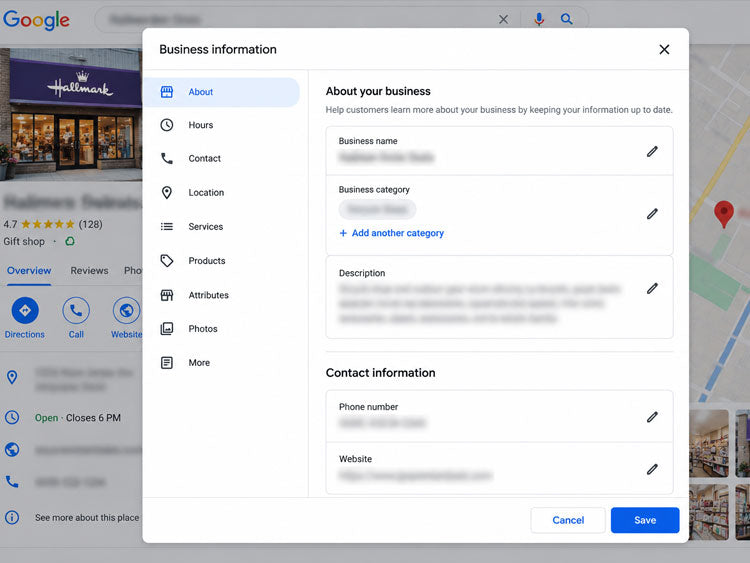Click the Website button in background panel
Viewport: 750px width, 563px height.
(126, 319)
